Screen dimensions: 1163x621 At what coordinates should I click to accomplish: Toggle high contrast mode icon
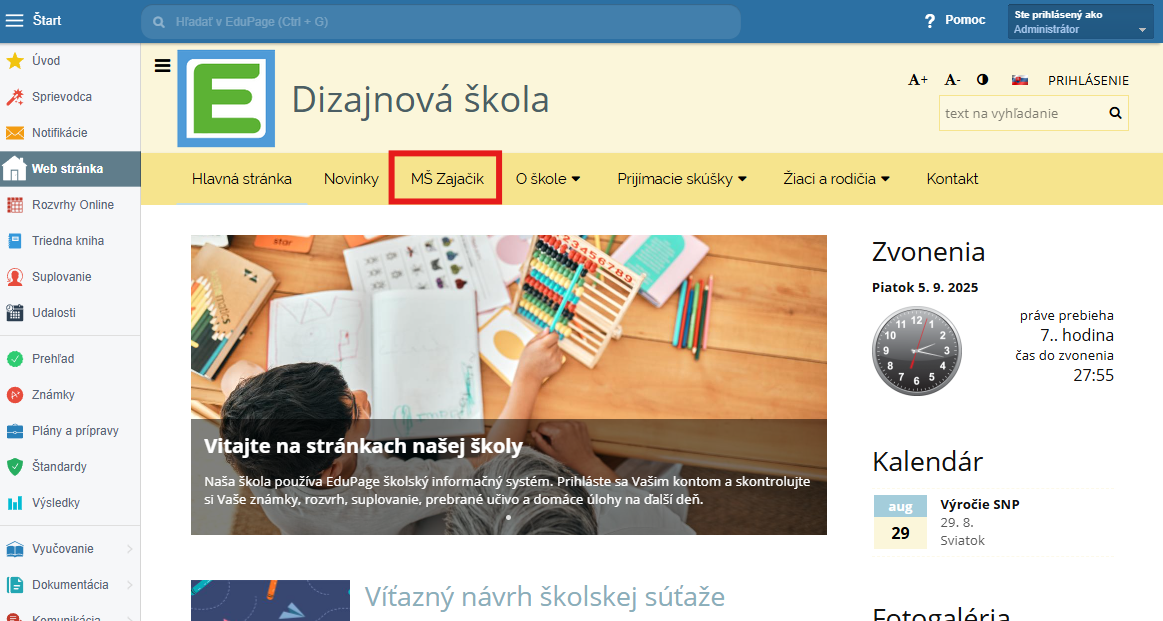(983, 79)
